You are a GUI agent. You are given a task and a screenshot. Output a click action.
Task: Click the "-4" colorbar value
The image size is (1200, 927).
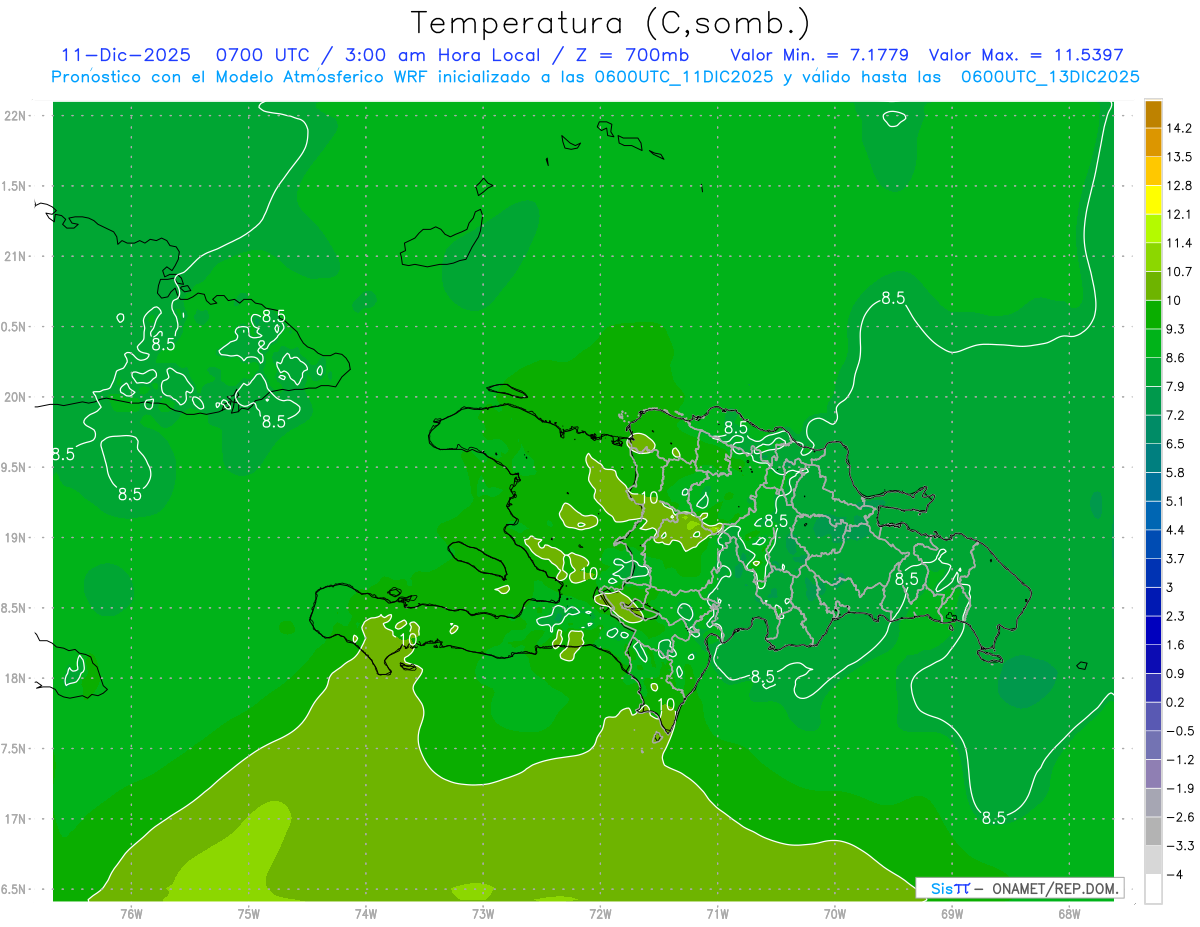point(1173,875)
